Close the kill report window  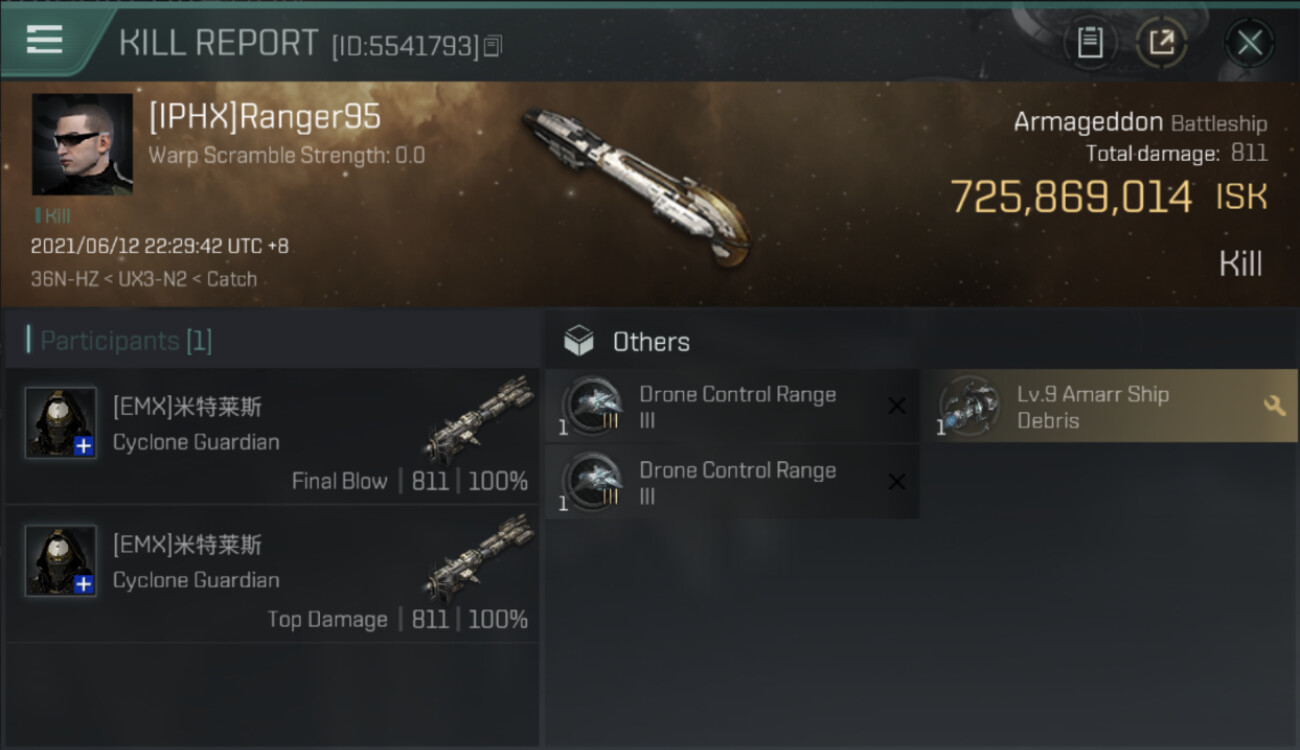pyautogui.click(x=1249, y=43)
